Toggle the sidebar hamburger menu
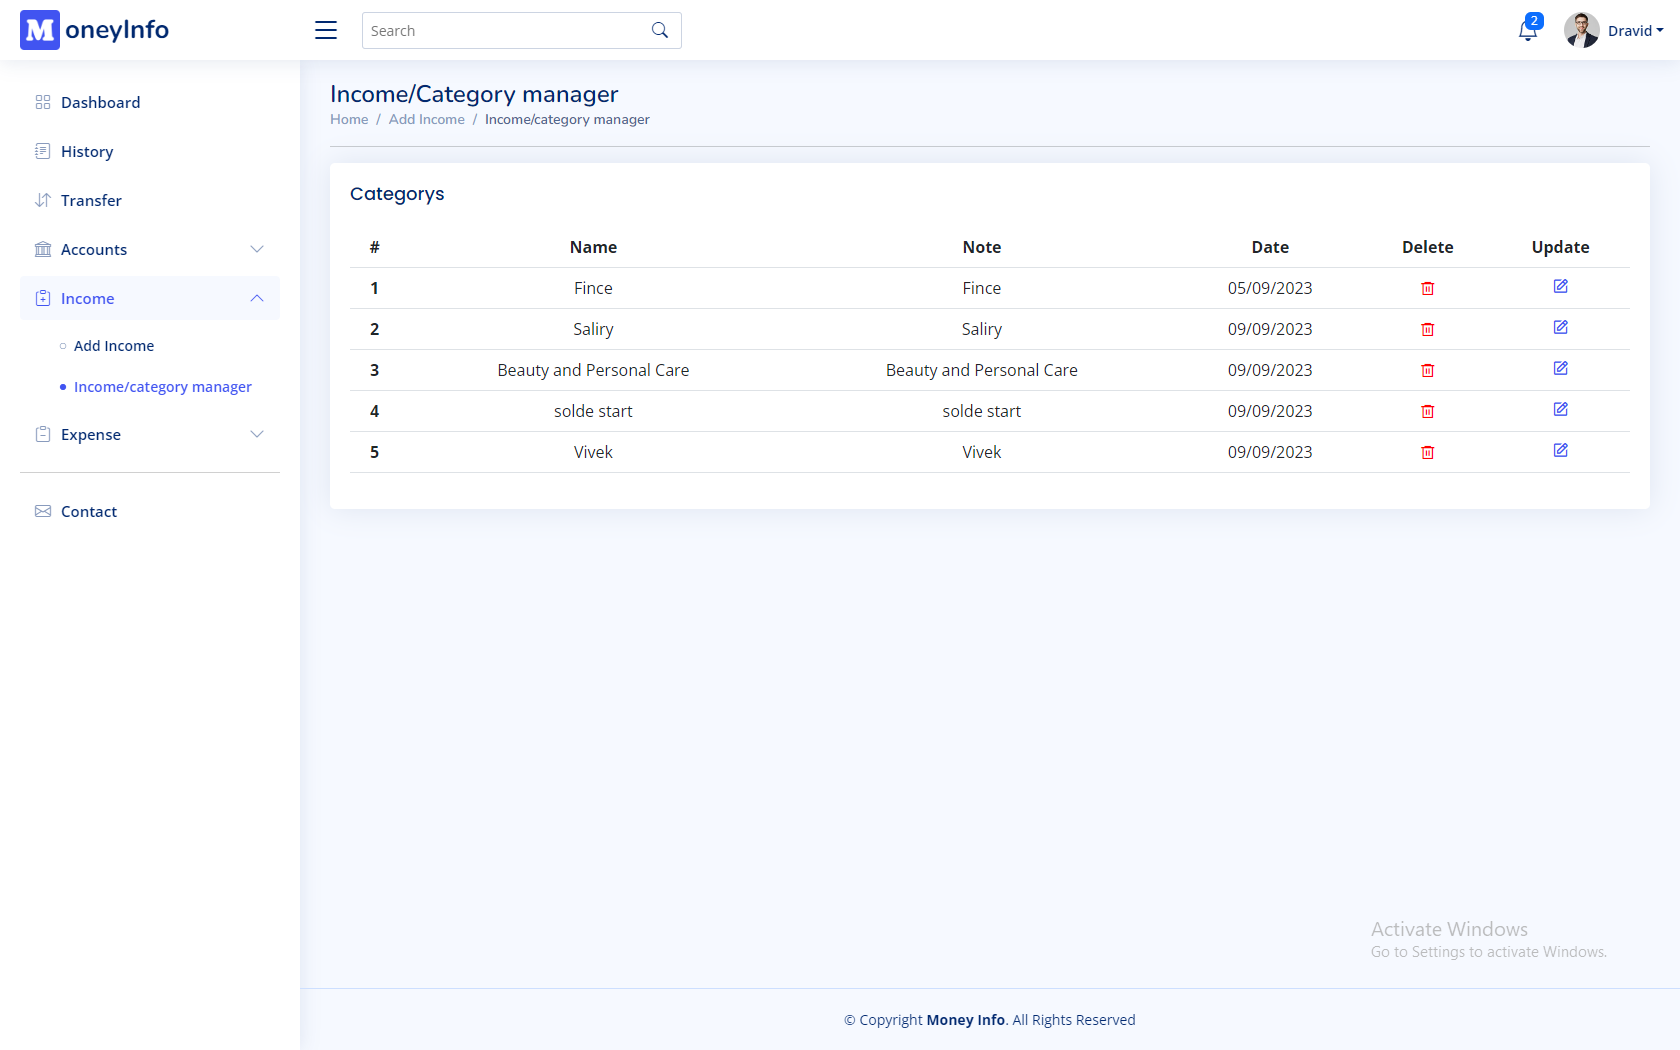The height and width of the screenshot is (1050, 1680). [326, 30]
